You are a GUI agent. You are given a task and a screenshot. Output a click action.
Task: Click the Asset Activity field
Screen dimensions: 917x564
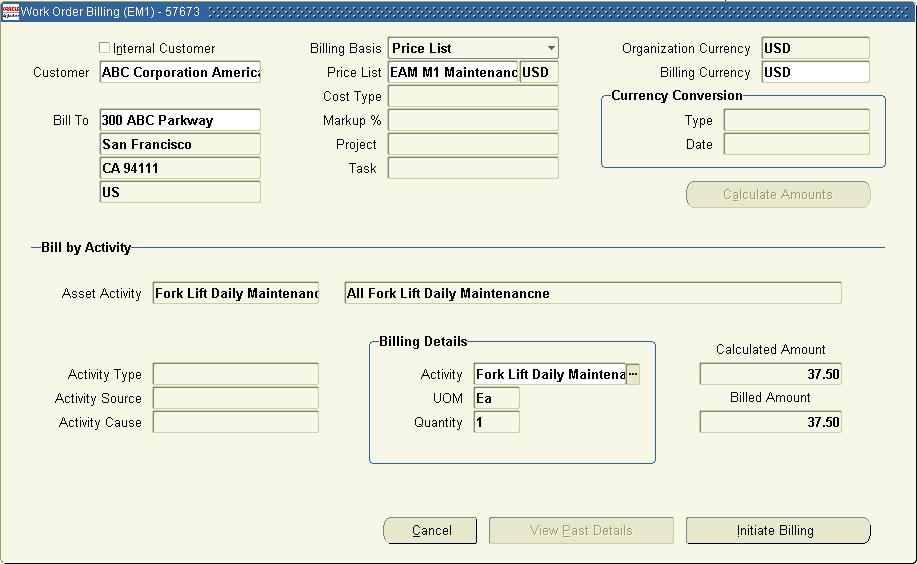click(x=236, y=293)
